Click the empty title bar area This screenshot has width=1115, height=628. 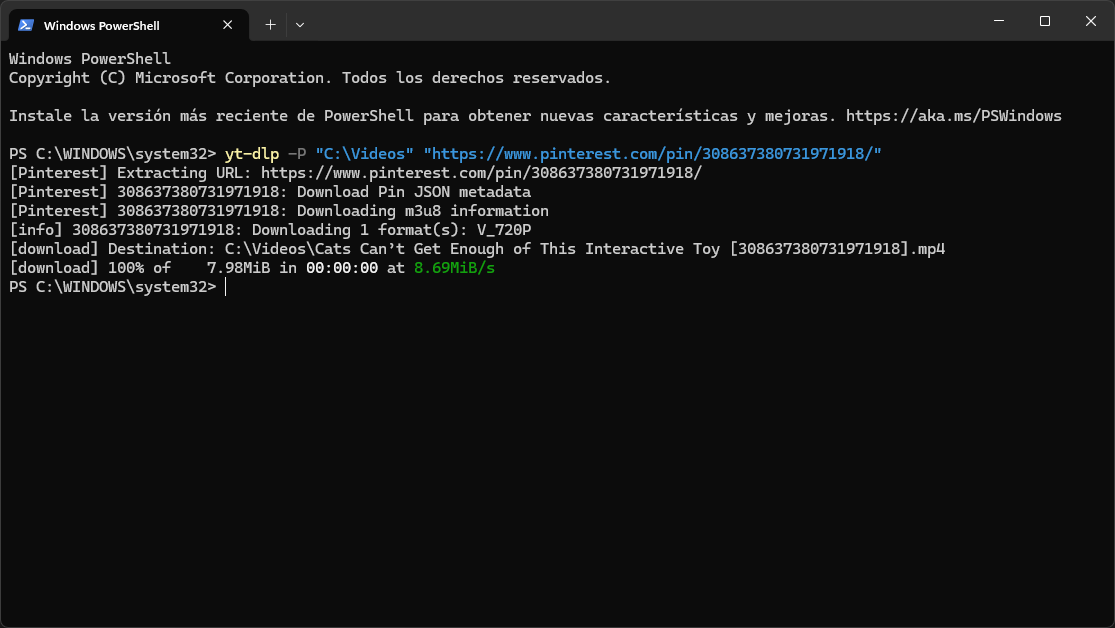(640, 21)
